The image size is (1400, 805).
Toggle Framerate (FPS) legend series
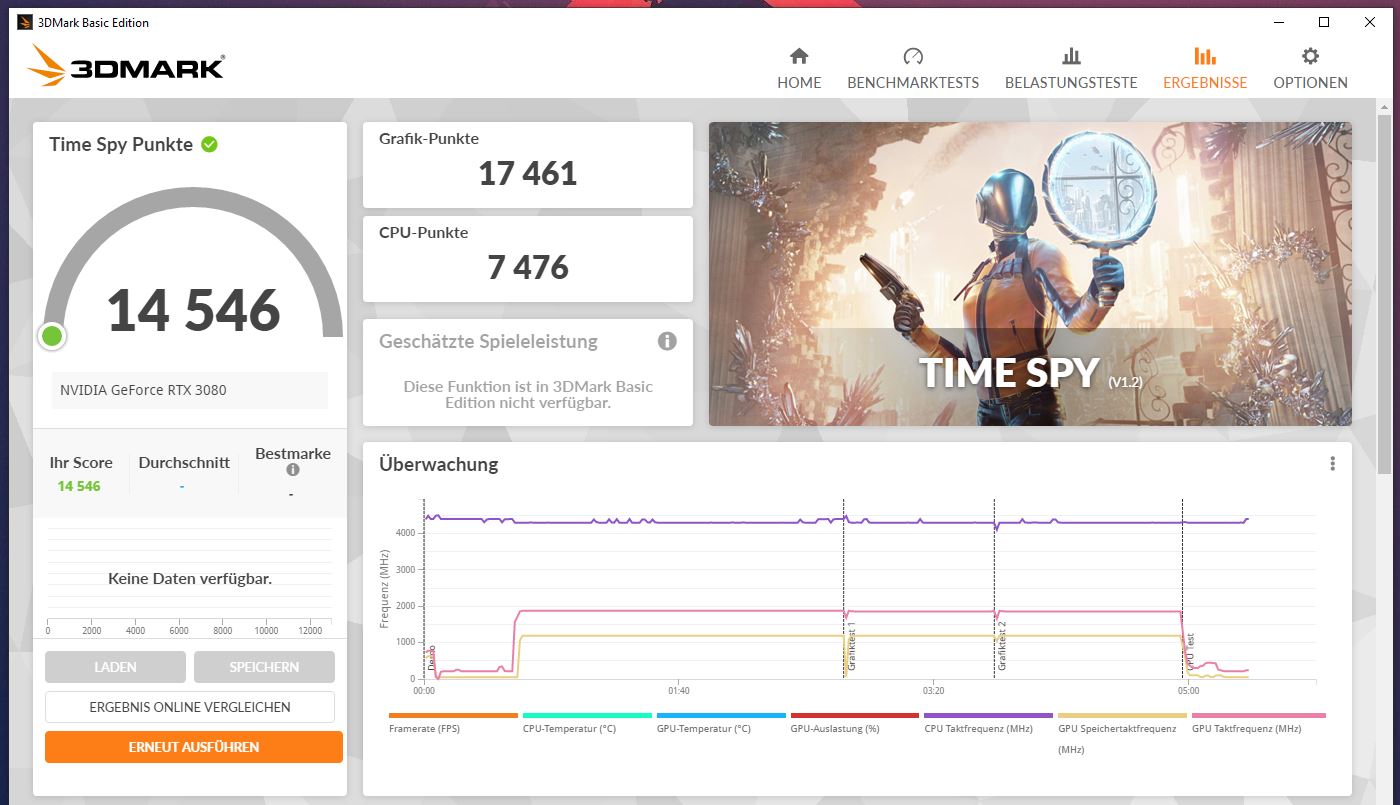(453, 725)
